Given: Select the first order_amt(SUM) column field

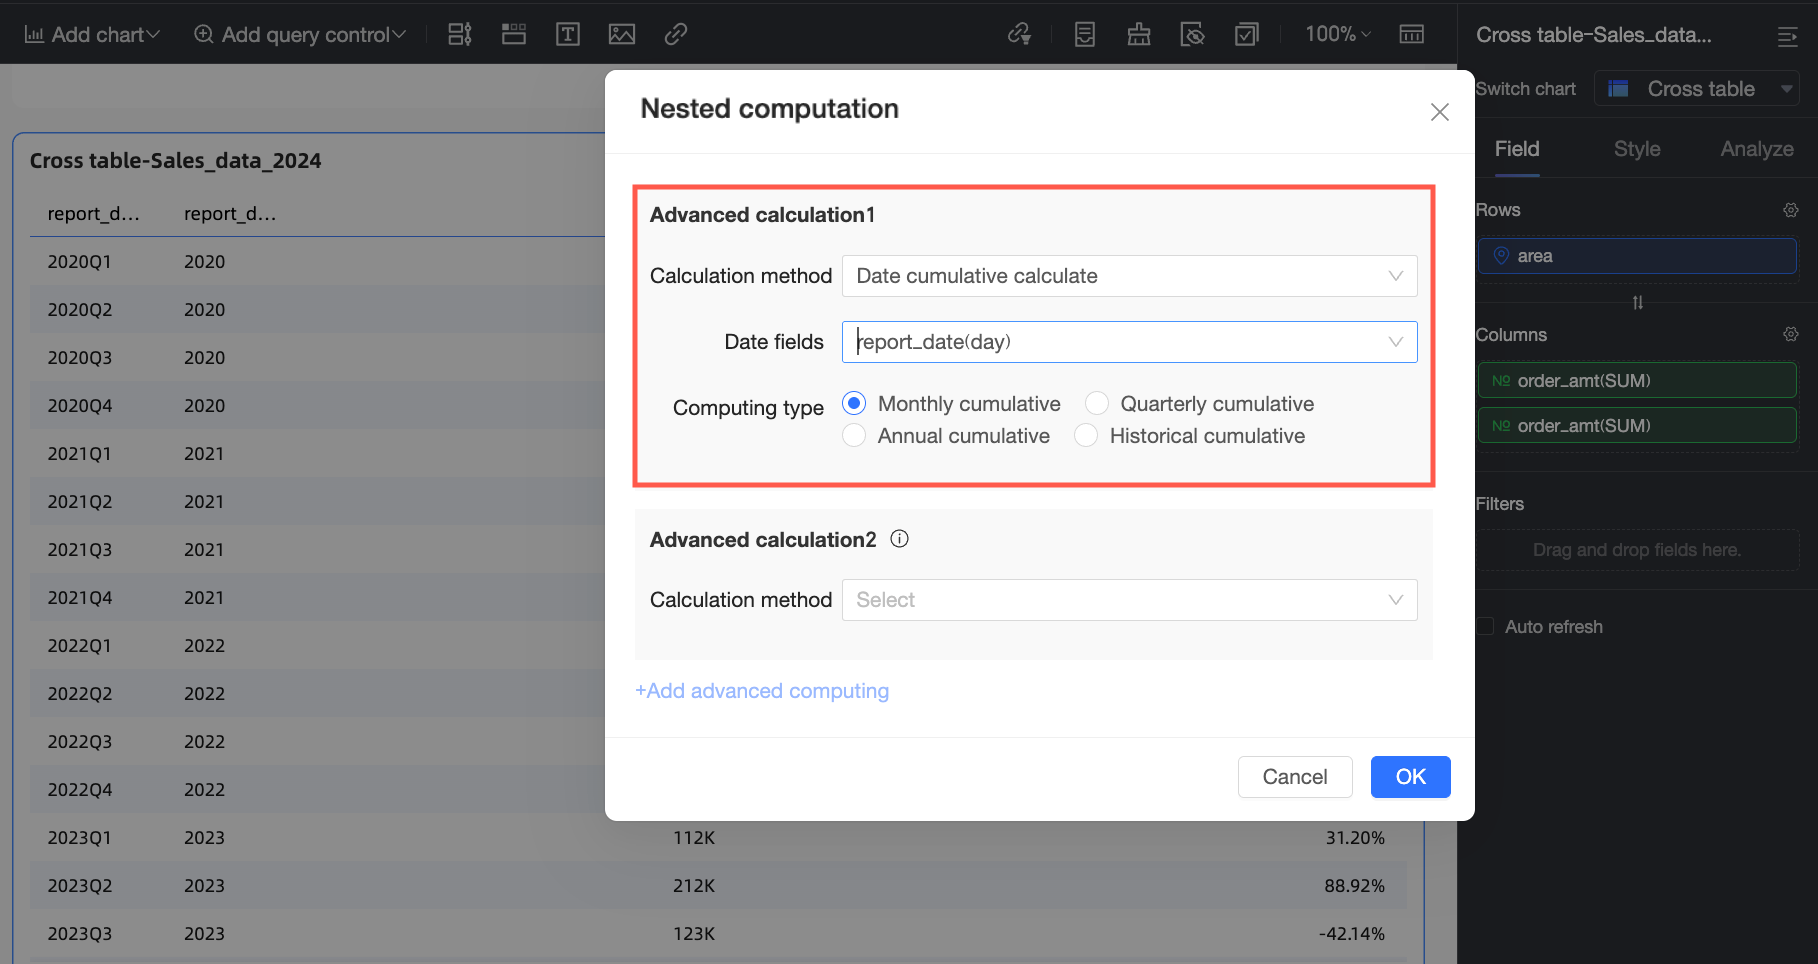Looking at the screenshot, I should pyautogui.click(x=1637, y=381).
